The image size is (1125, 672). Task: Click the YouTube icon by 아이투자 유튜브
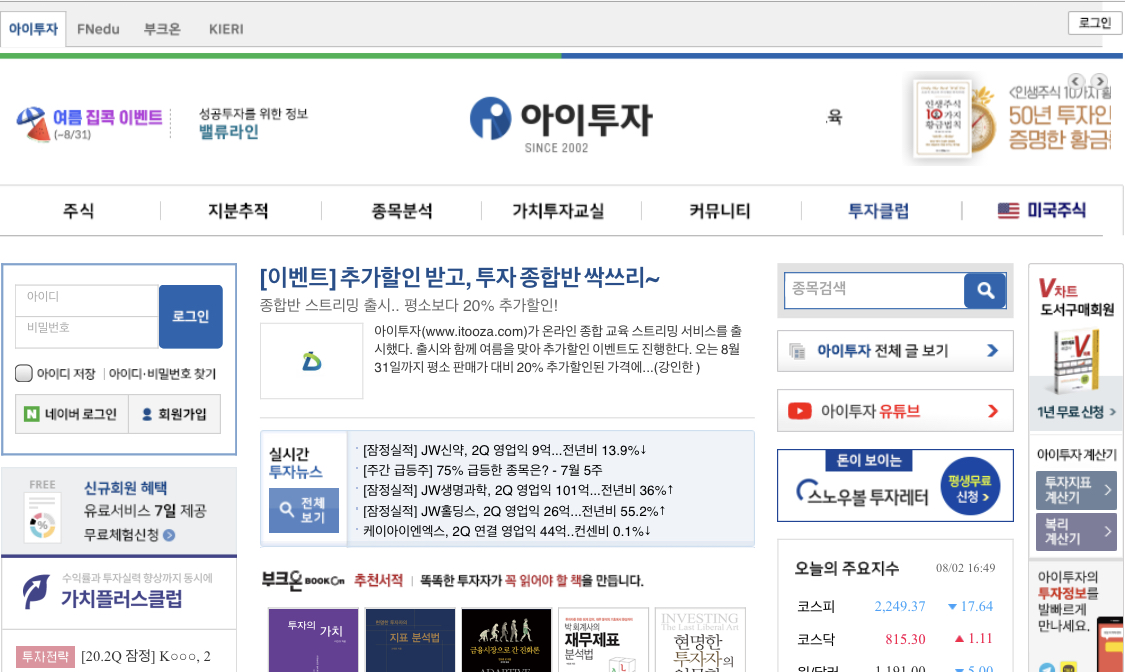coord(799,411)
